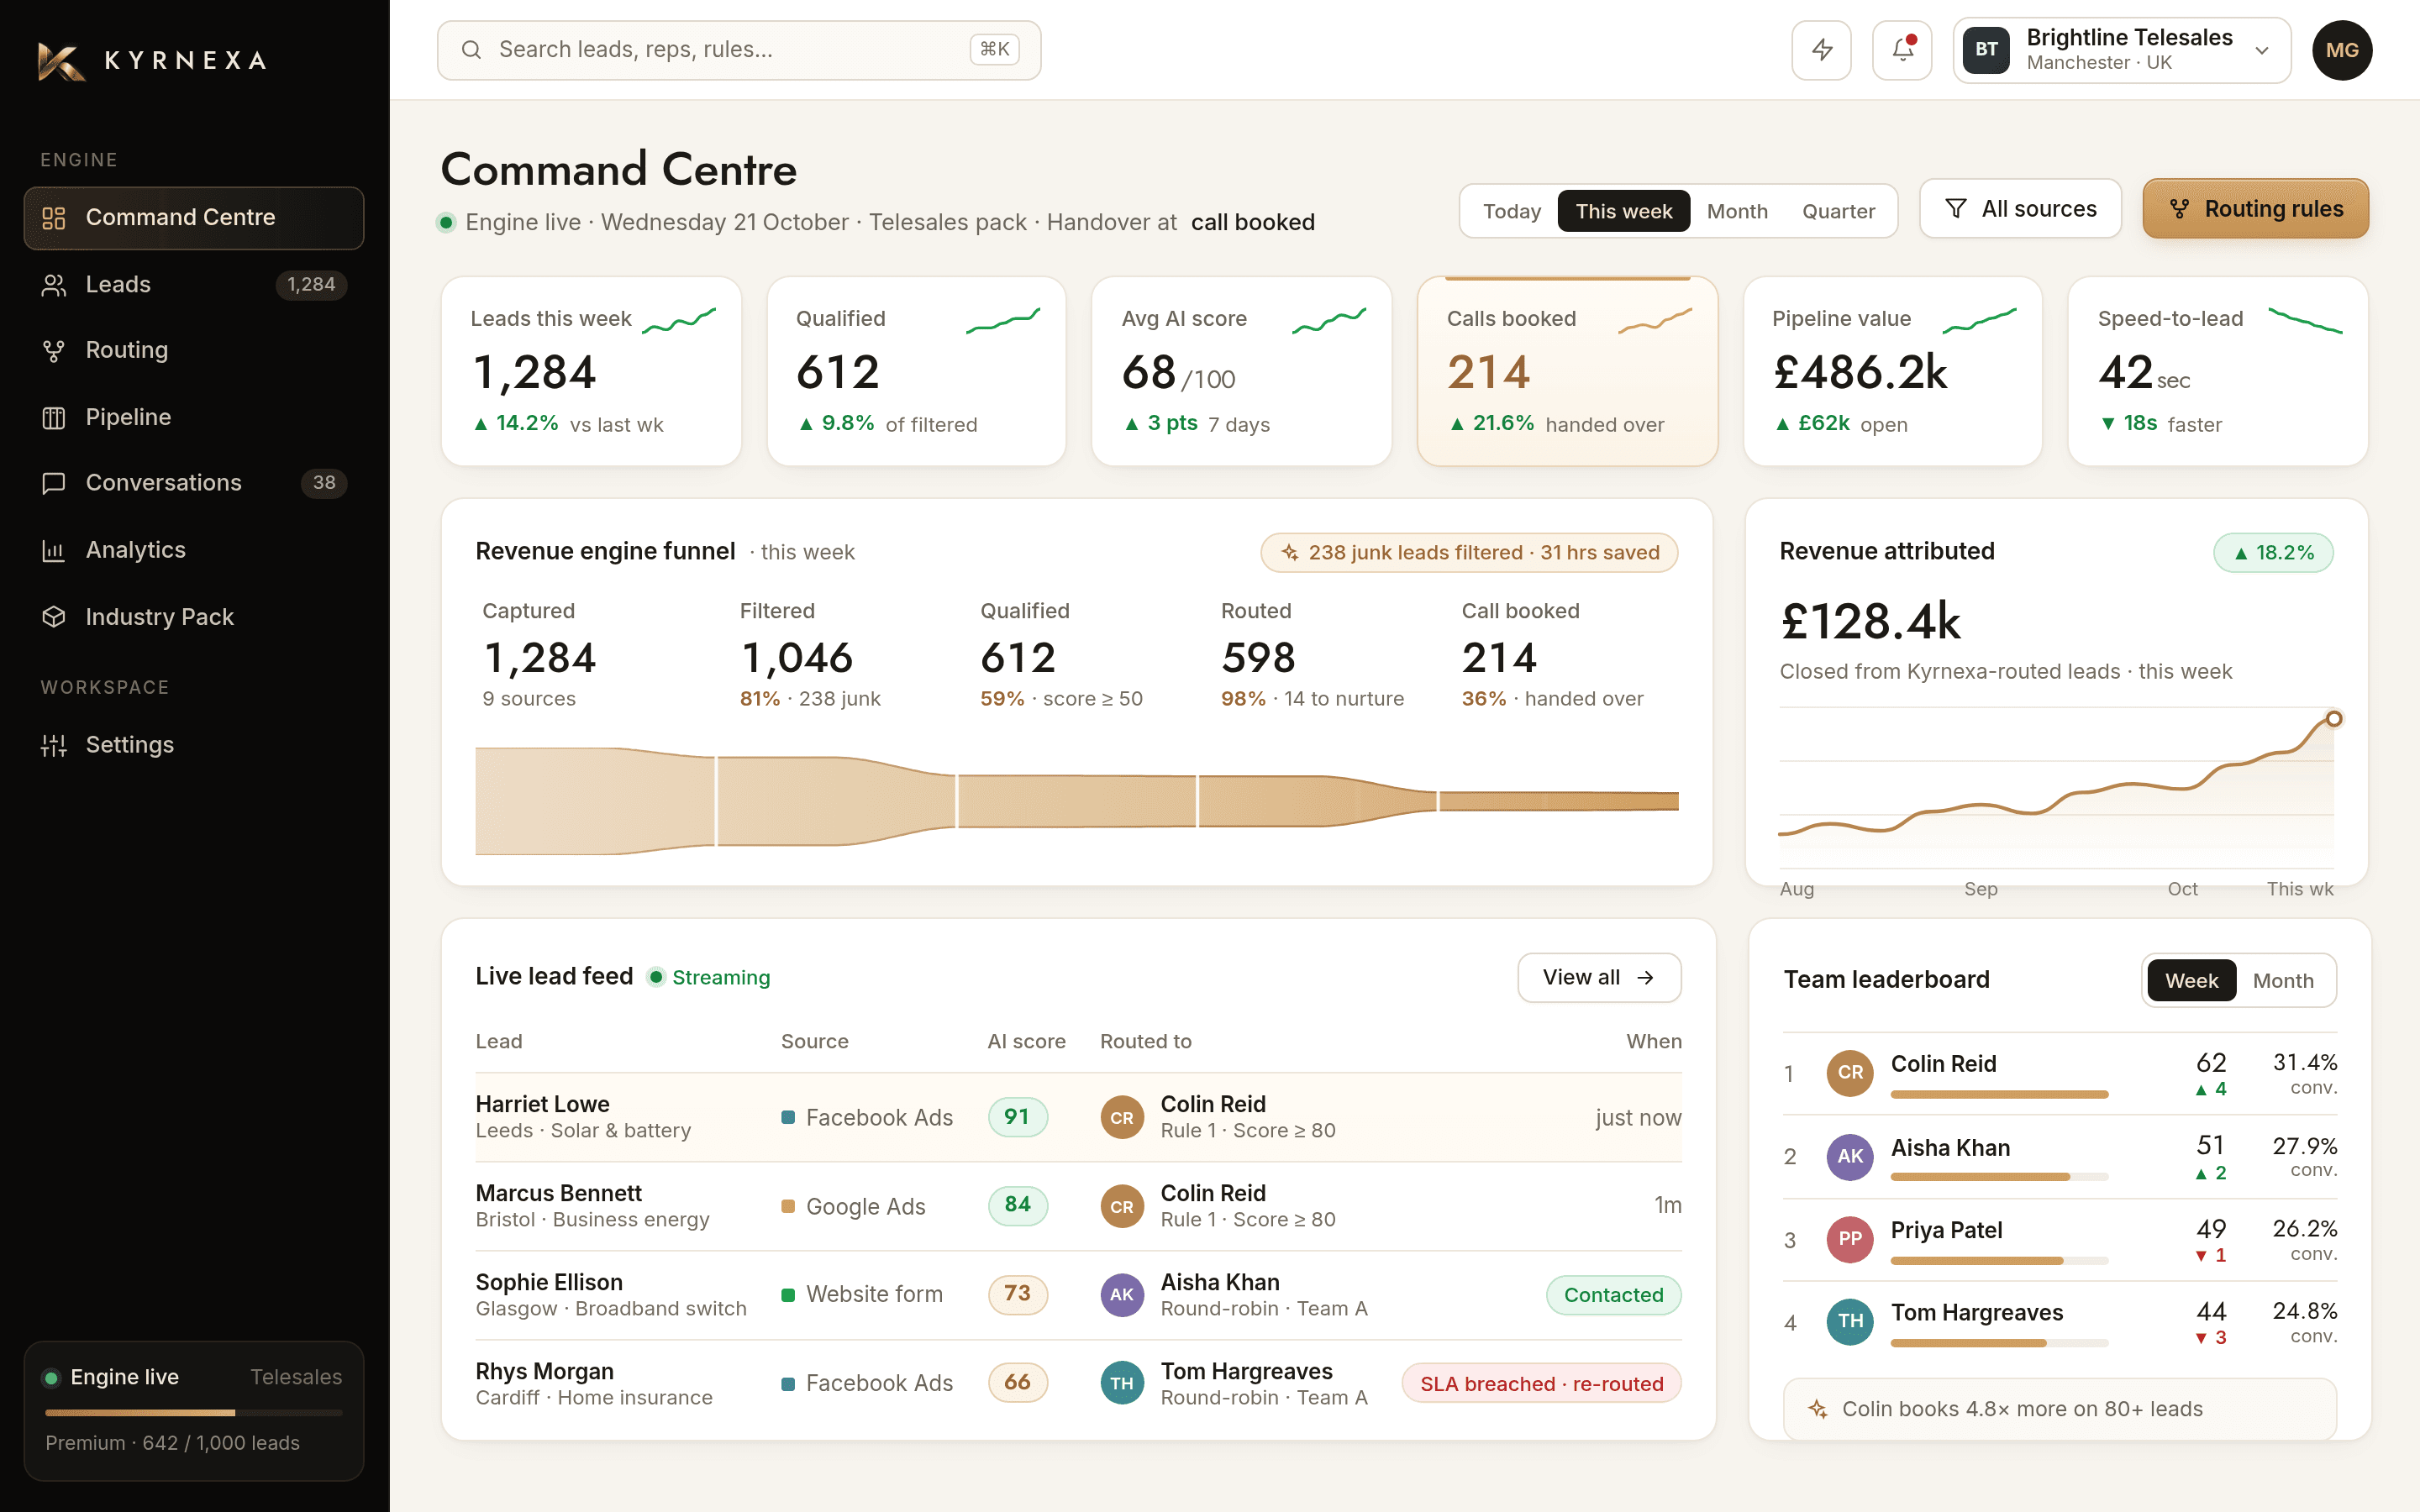Click the SLA breached re-routed tag
2420x1512 pixels.
1541,1384
